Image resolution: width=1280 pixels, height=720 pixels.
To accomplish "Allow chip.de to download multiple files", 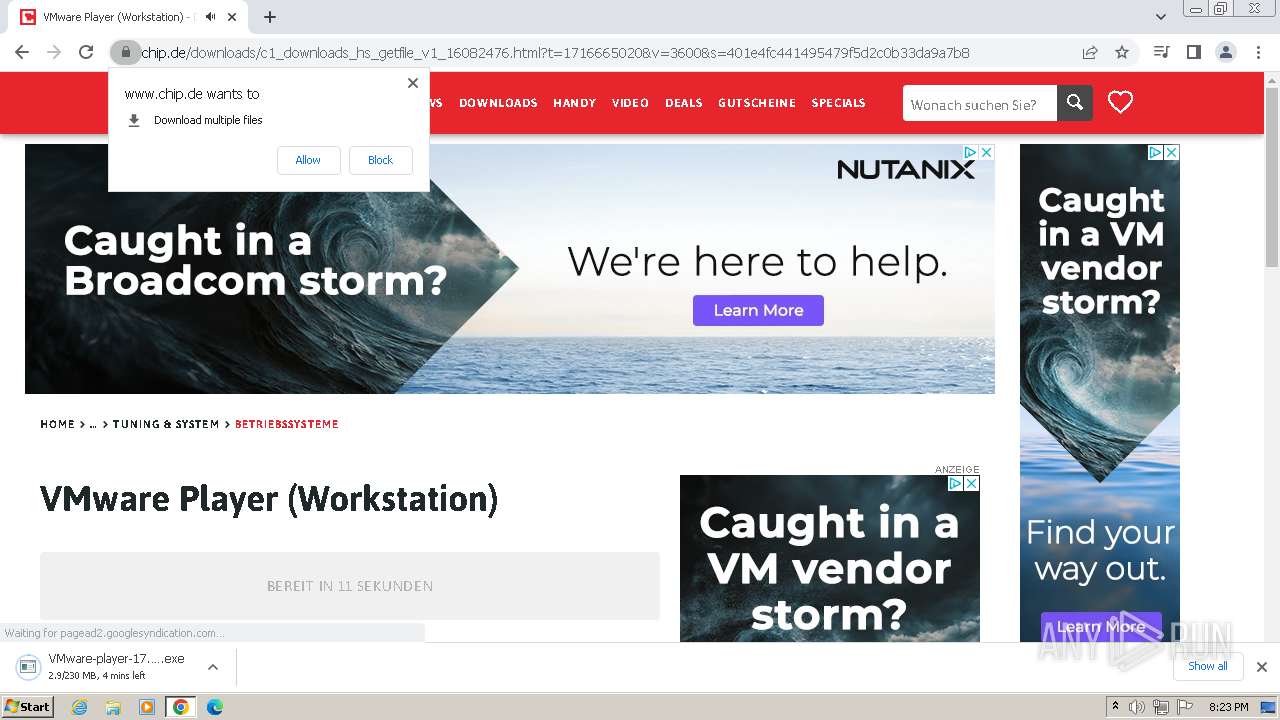I will (x=308, y=160).
